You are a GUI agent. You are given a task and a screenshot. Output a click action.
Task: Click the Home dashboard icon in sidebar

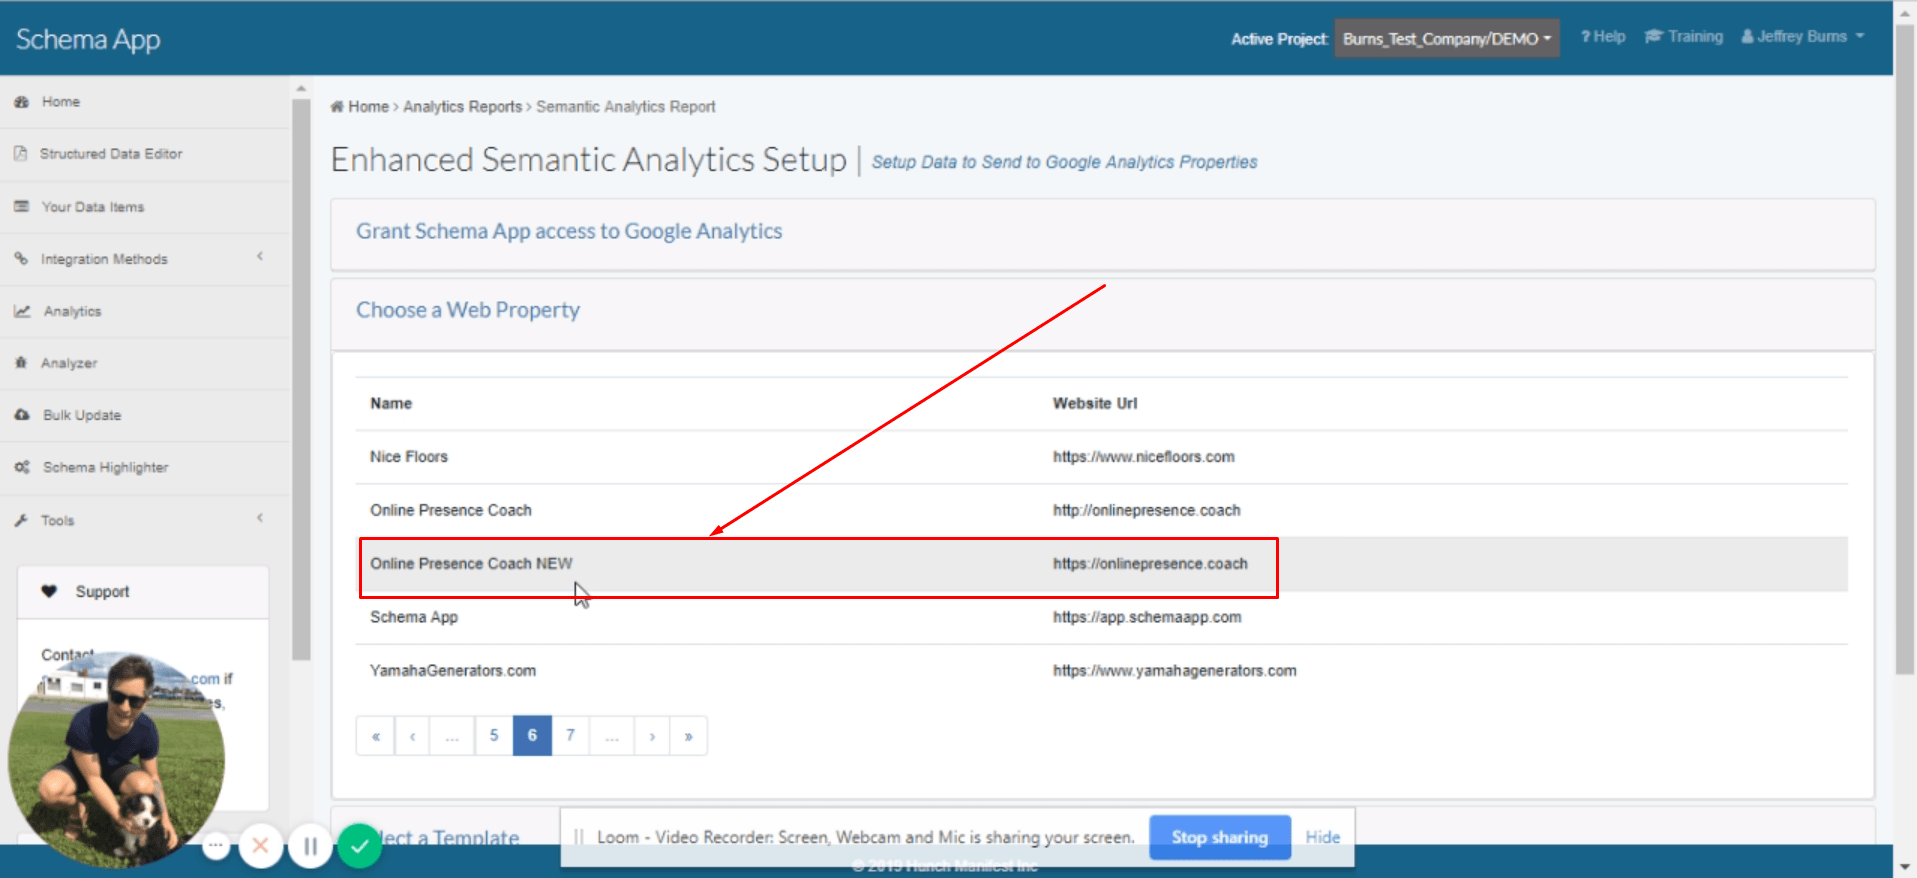tap(21, 102)
